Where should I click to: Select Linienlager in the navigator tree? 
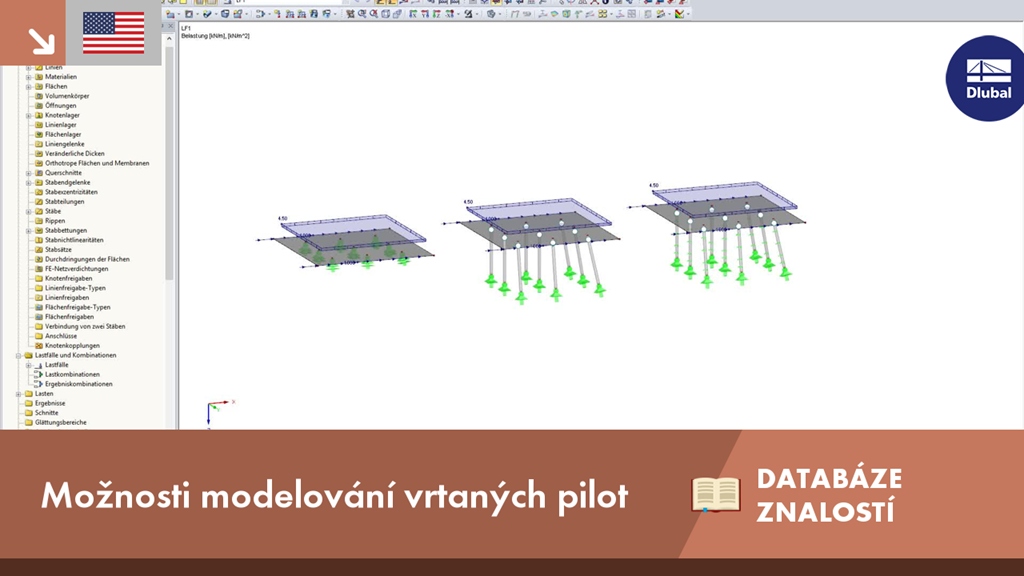coord(61,125)
